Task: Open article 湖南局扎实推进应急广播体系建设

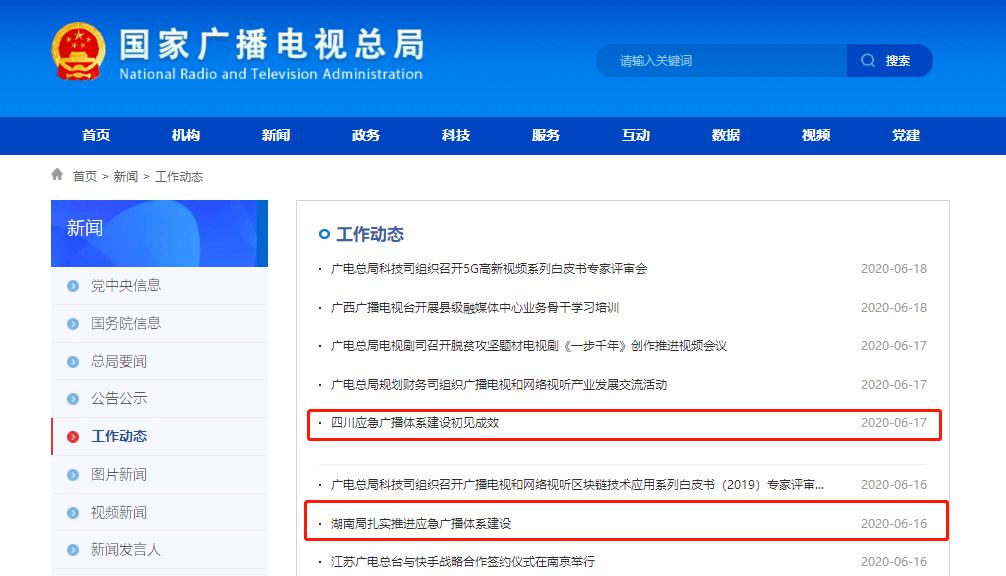Action: [x=421, y=523]
